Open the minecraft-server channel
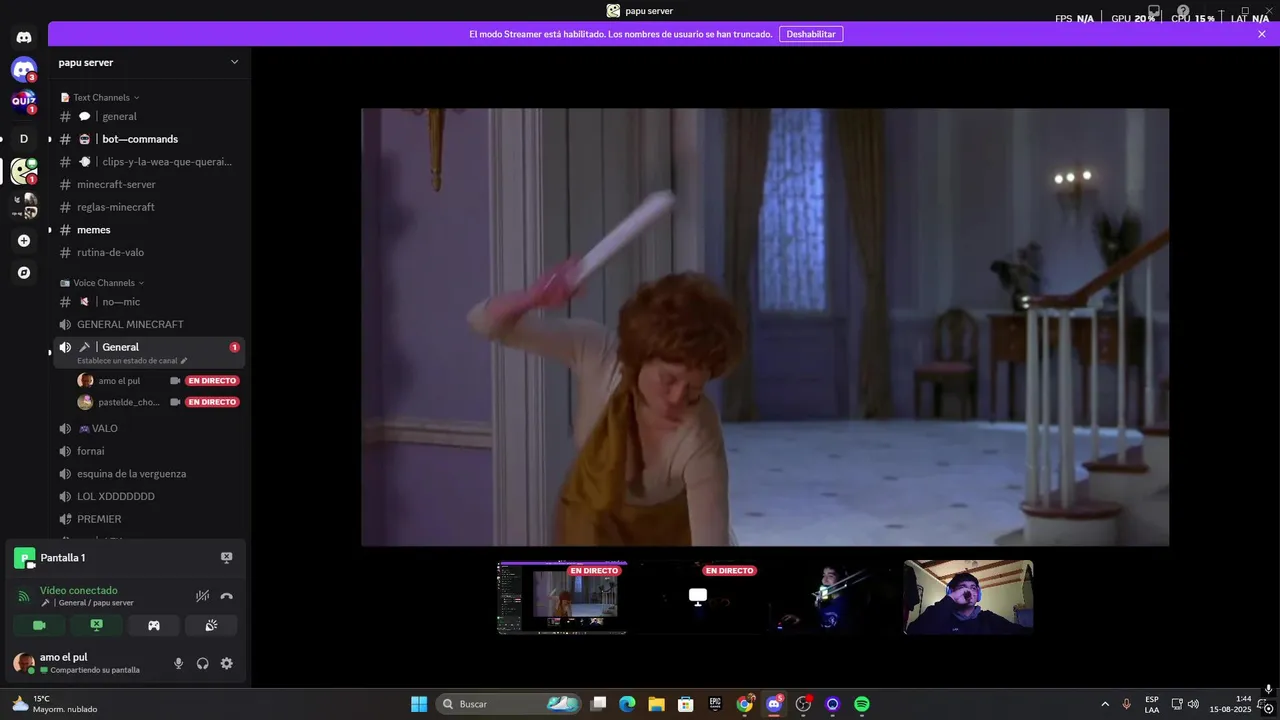The image size is (1280, 720). tap(149, 184)
